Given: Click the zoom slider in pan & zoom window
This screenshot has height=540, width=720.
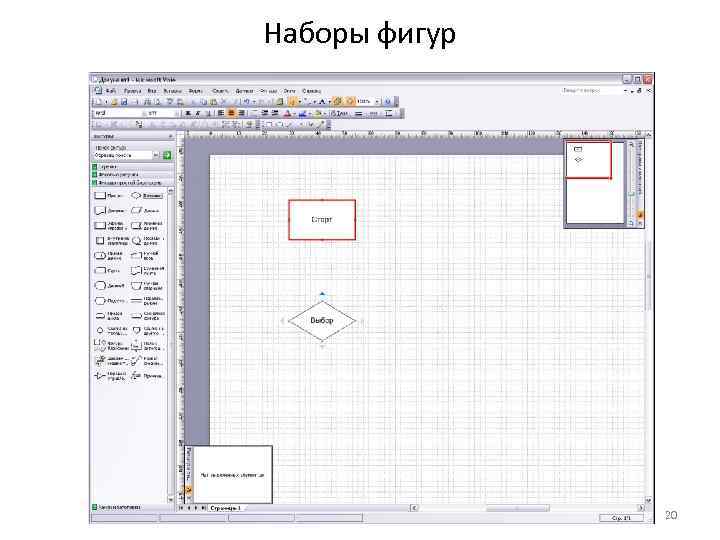Looking at the screenshot, I should click(x=631, y=193).
